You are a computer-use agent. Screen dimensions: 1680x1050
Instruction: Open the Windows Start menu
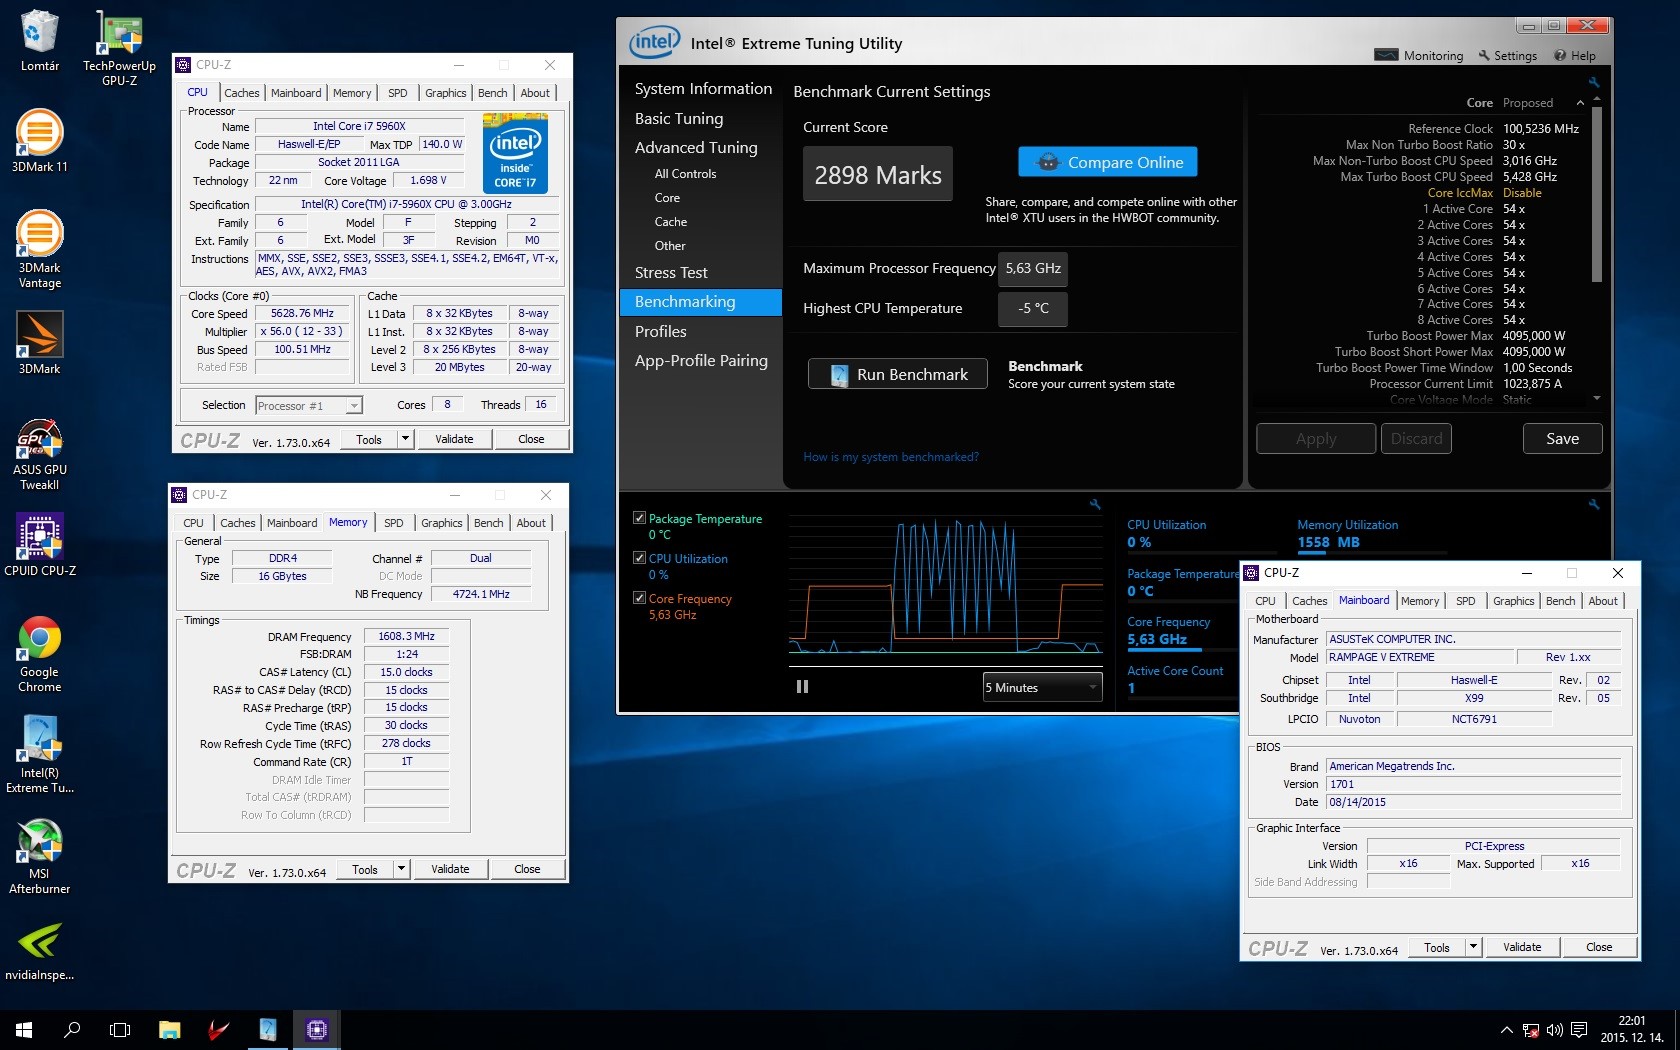[24, 1029]
